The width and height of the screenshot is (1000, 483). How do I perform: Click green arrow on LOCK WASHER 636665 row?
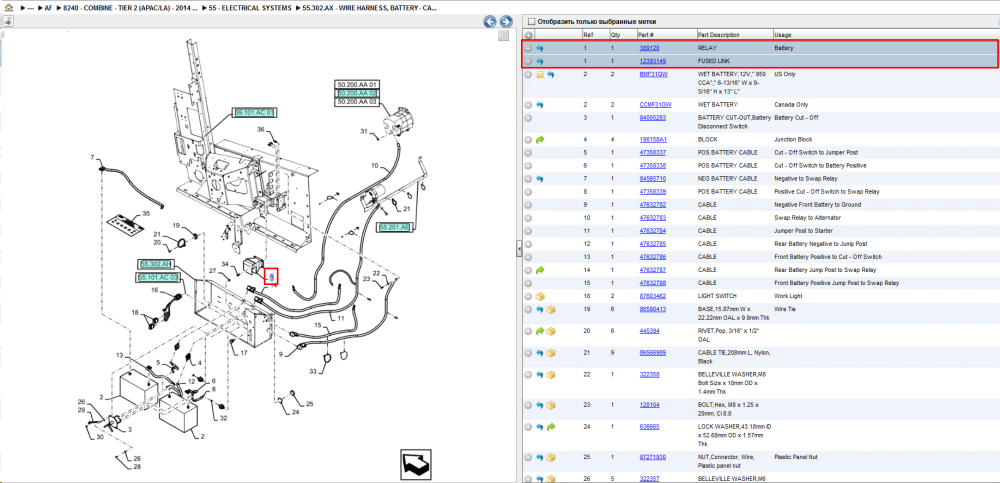tap(551, 426)
